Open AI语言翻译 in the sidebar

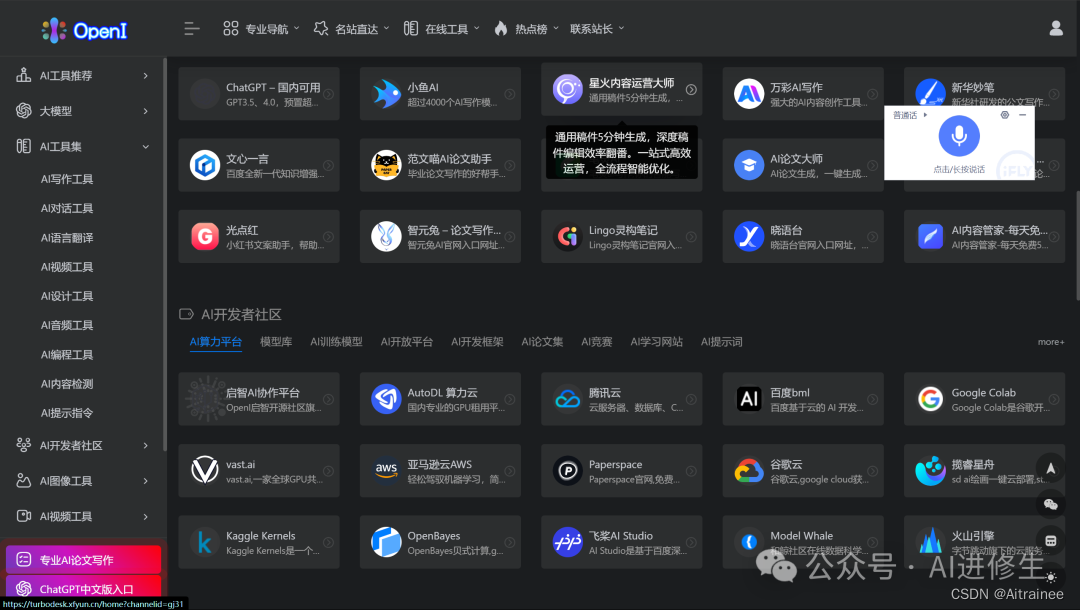pyautogui.click(x=67, y=238)
